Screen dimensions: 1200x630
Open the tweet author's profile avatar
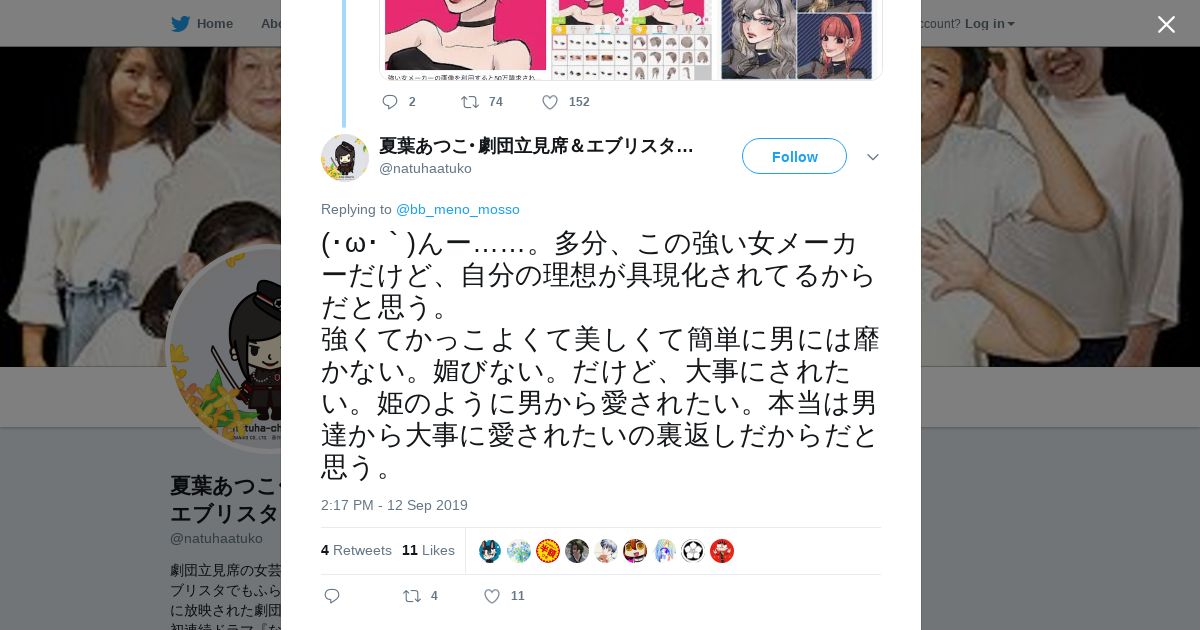click(x=345, y=158)
